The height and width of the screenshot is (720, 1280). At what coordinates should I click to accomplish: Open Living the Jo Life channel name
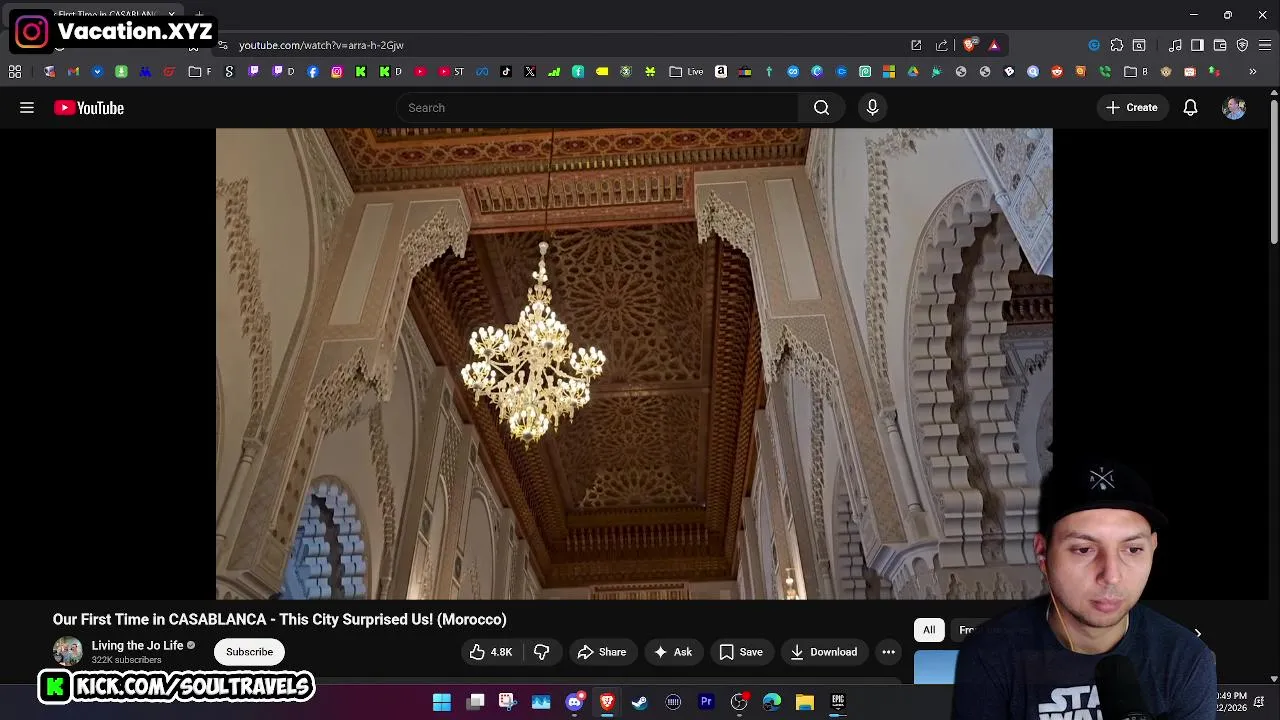pyautogui.click(x=137, y=645)
